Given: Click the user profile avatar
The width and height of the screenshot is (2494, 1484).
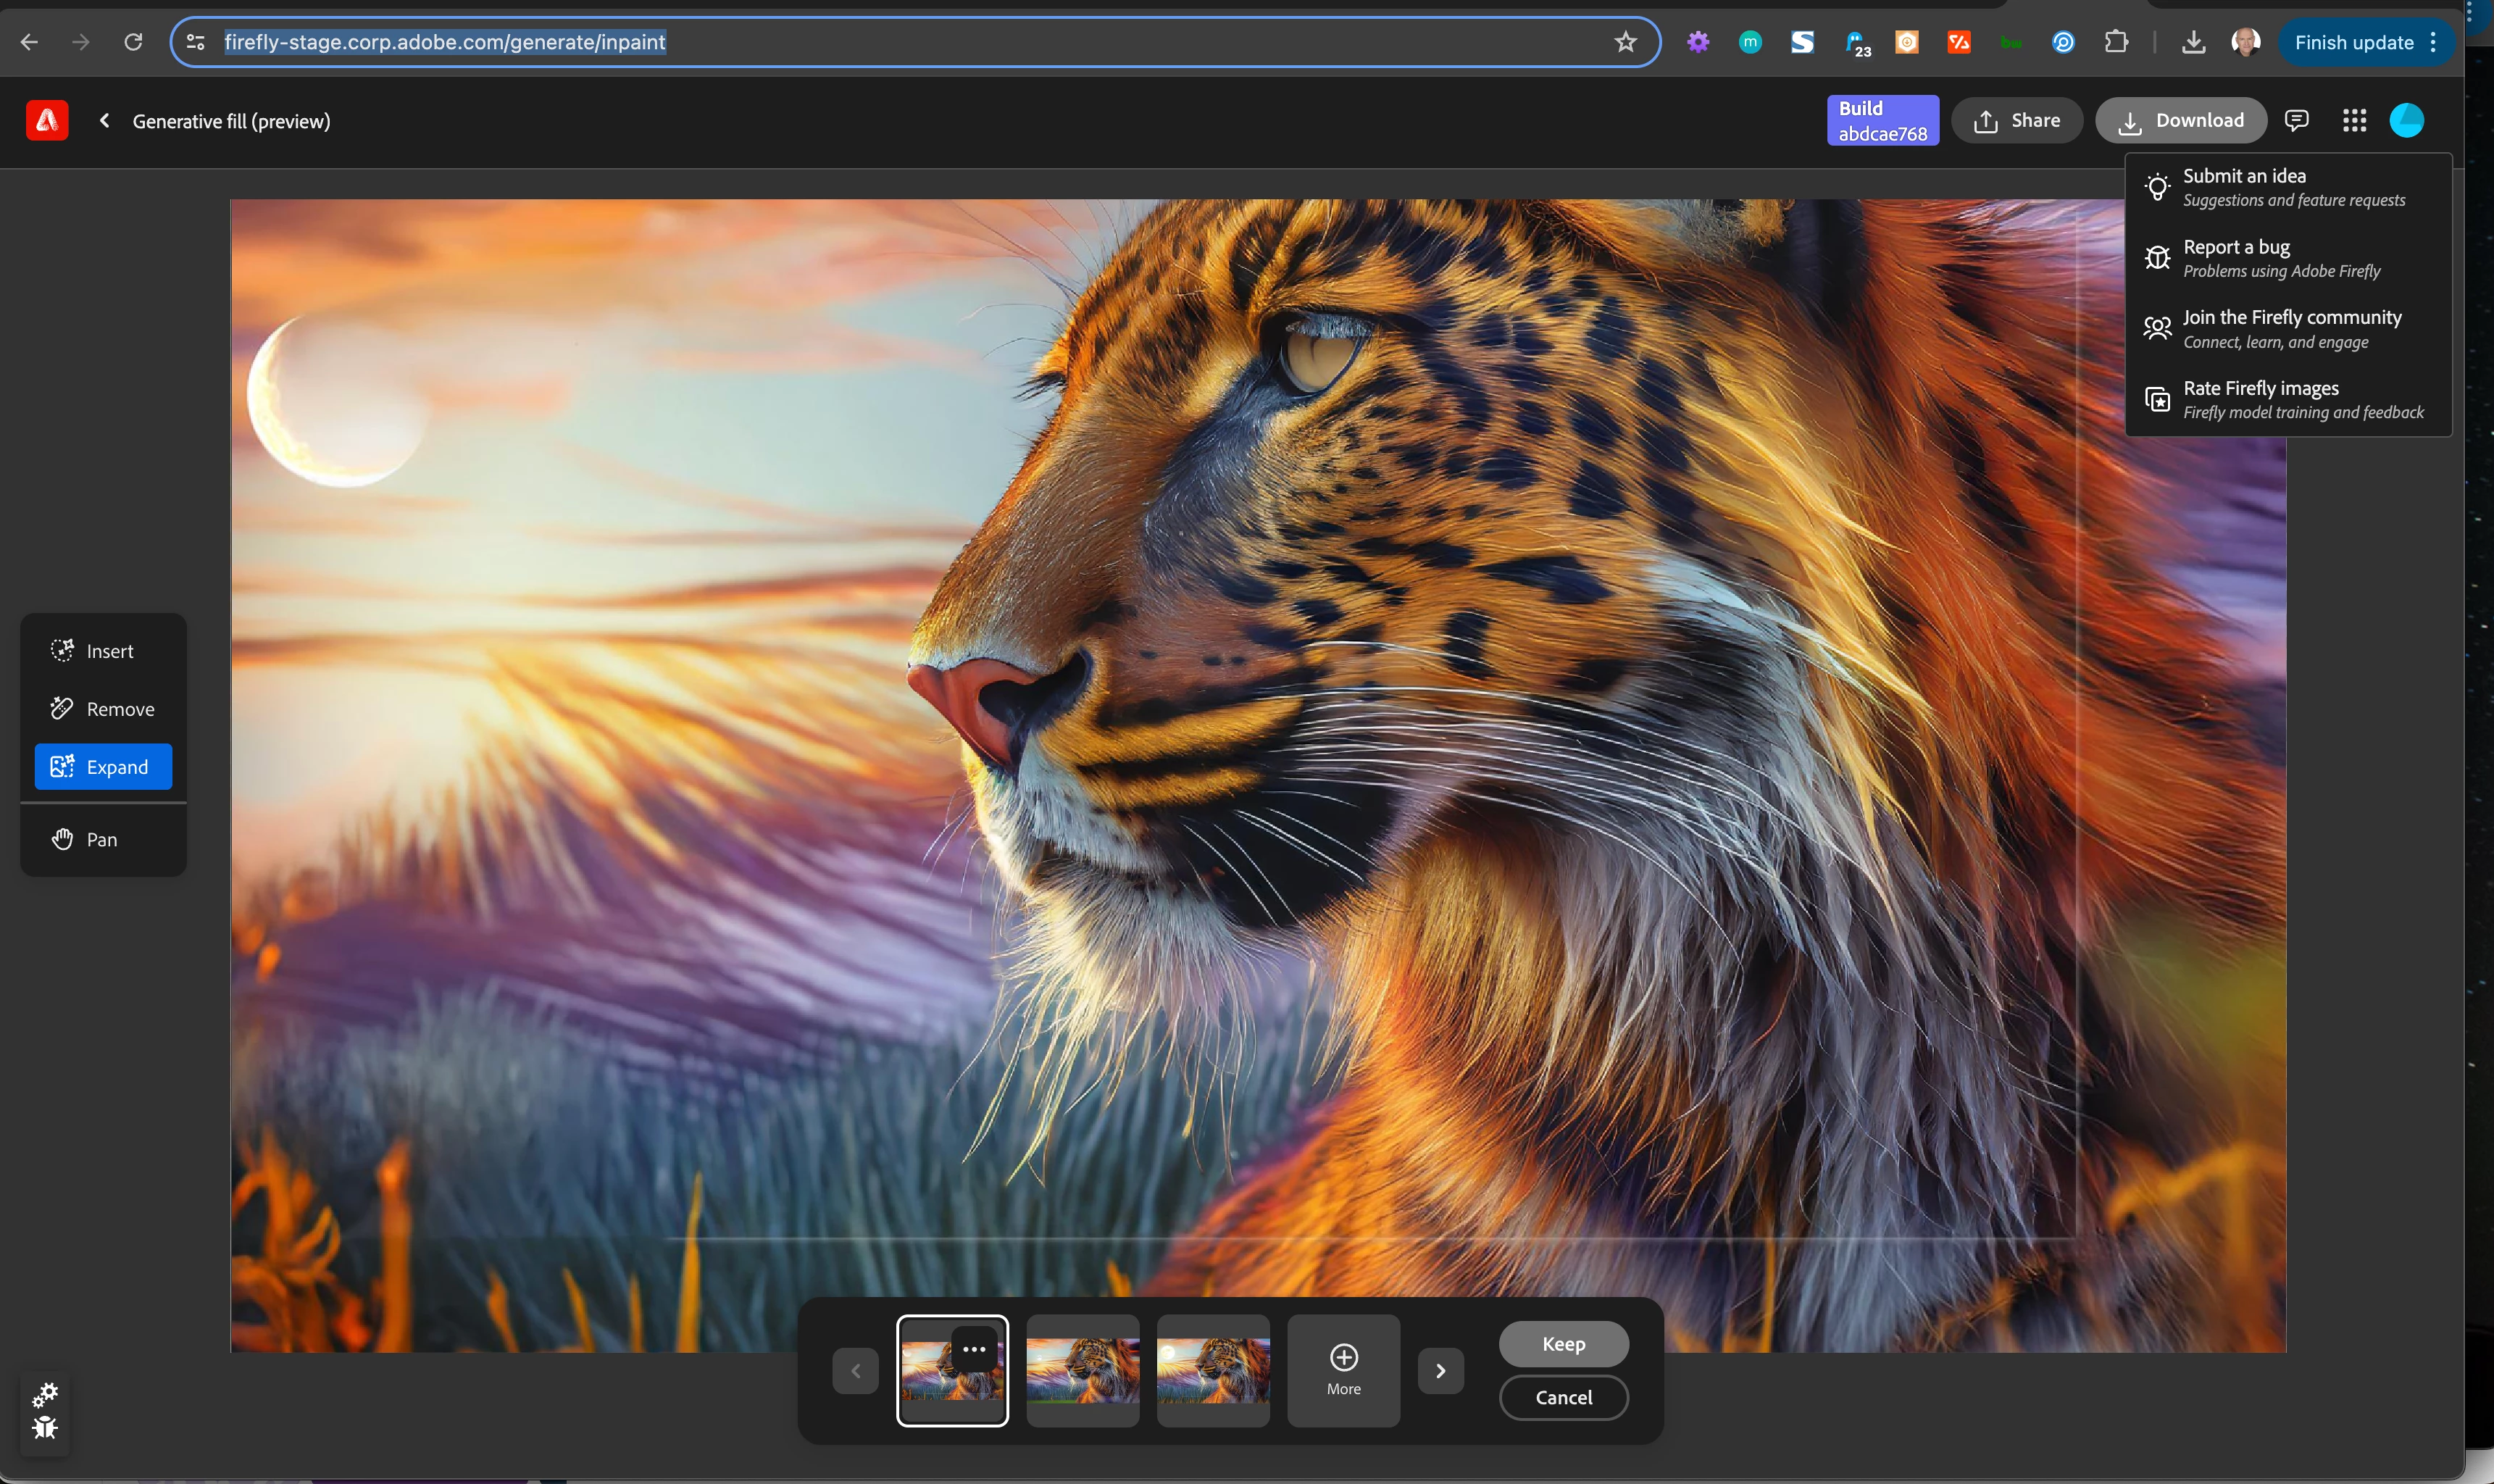Looking at the screenshot, I should (2406, 121).
